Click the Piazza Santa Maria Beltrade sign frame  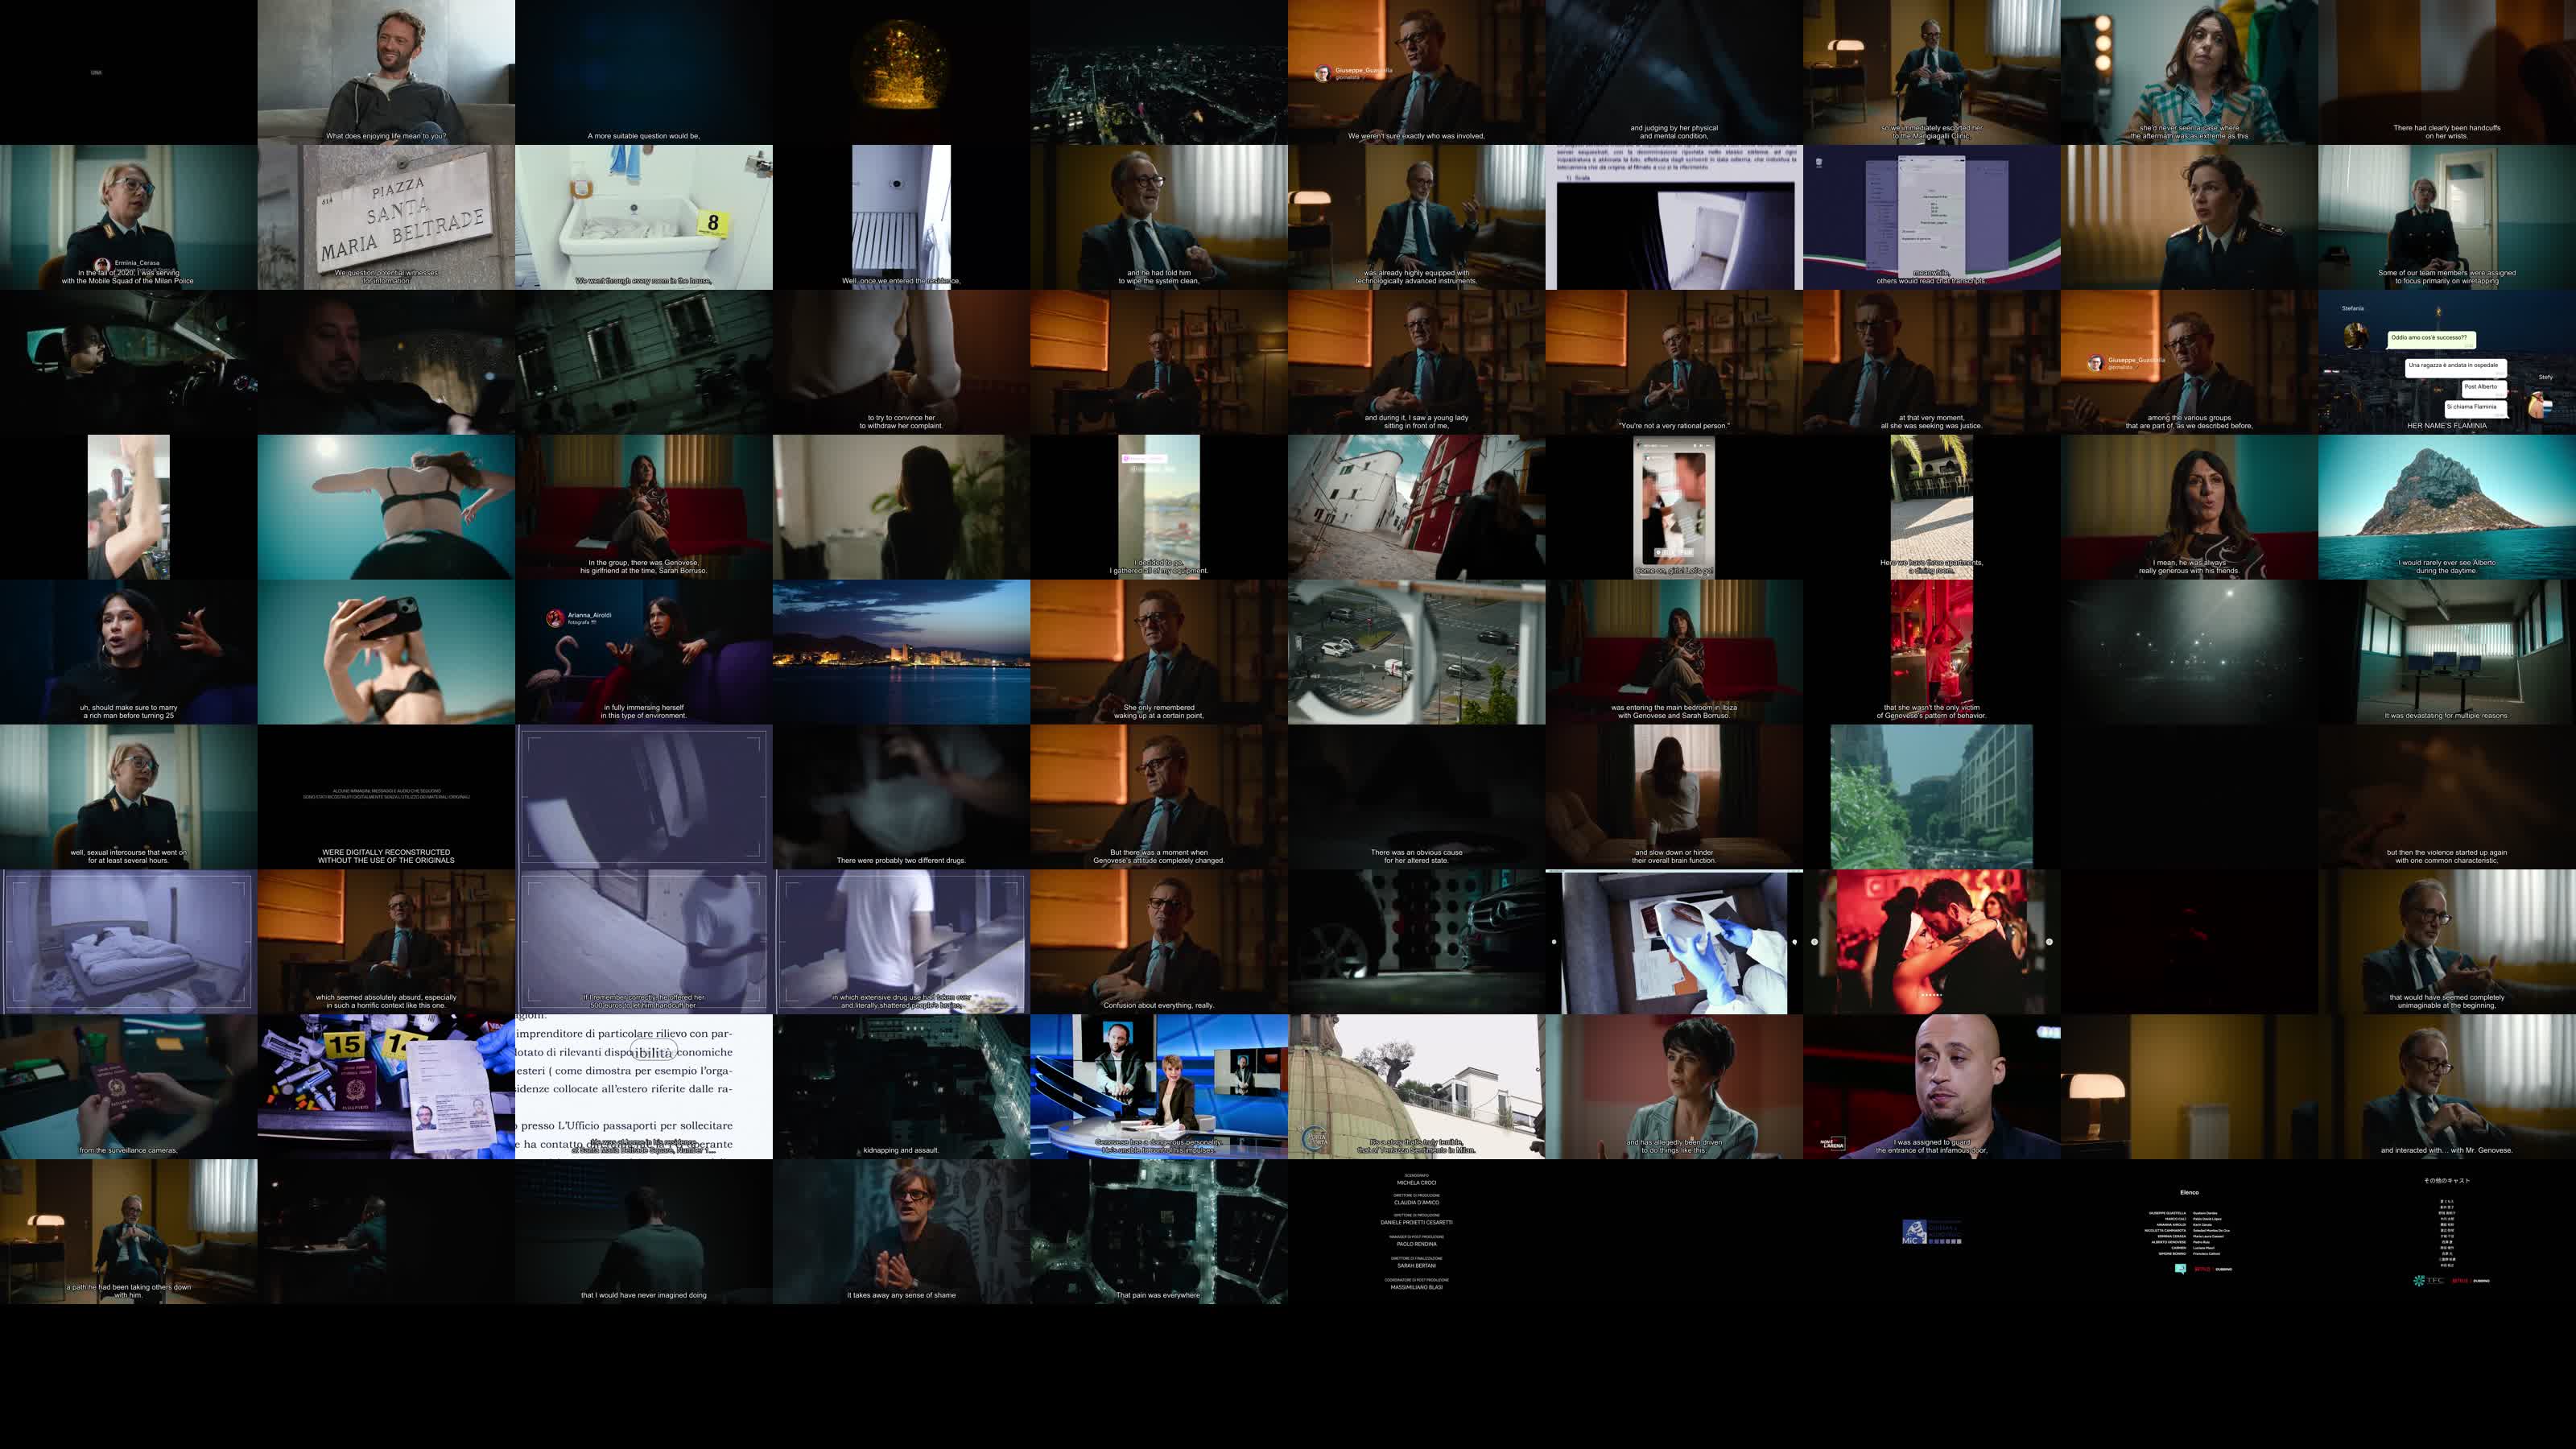386,217
